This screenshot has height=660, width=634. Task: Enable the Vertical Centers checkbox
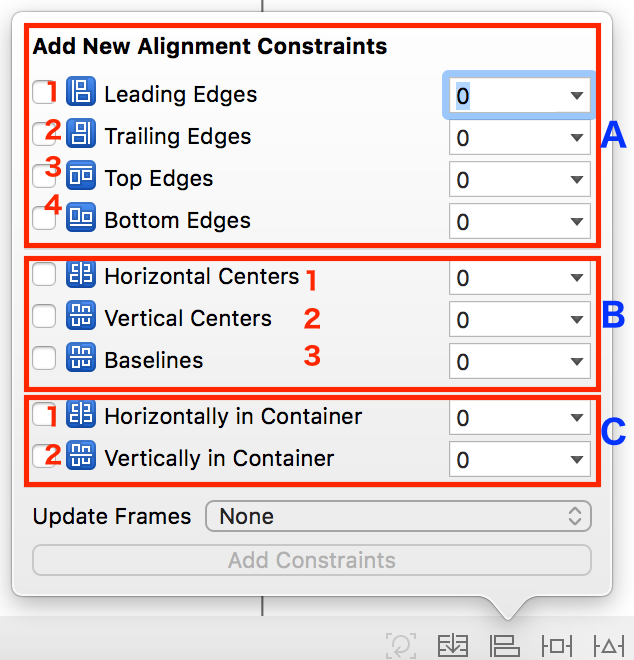[44, 318]
